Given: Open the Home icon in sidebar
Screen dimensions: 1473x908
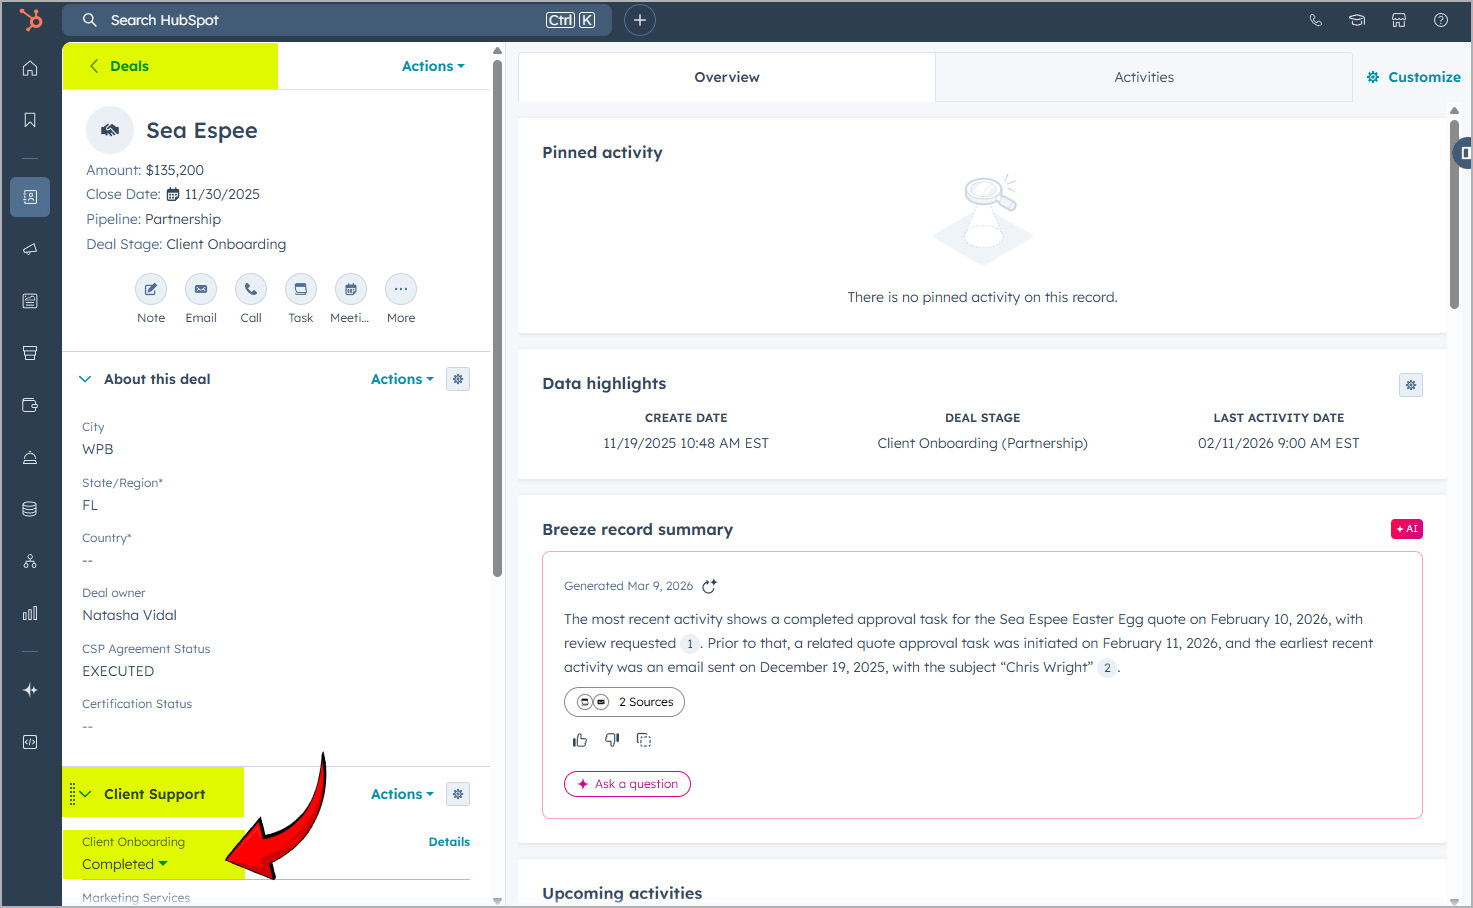Looking at the screenshot, I should click(30, 68).
